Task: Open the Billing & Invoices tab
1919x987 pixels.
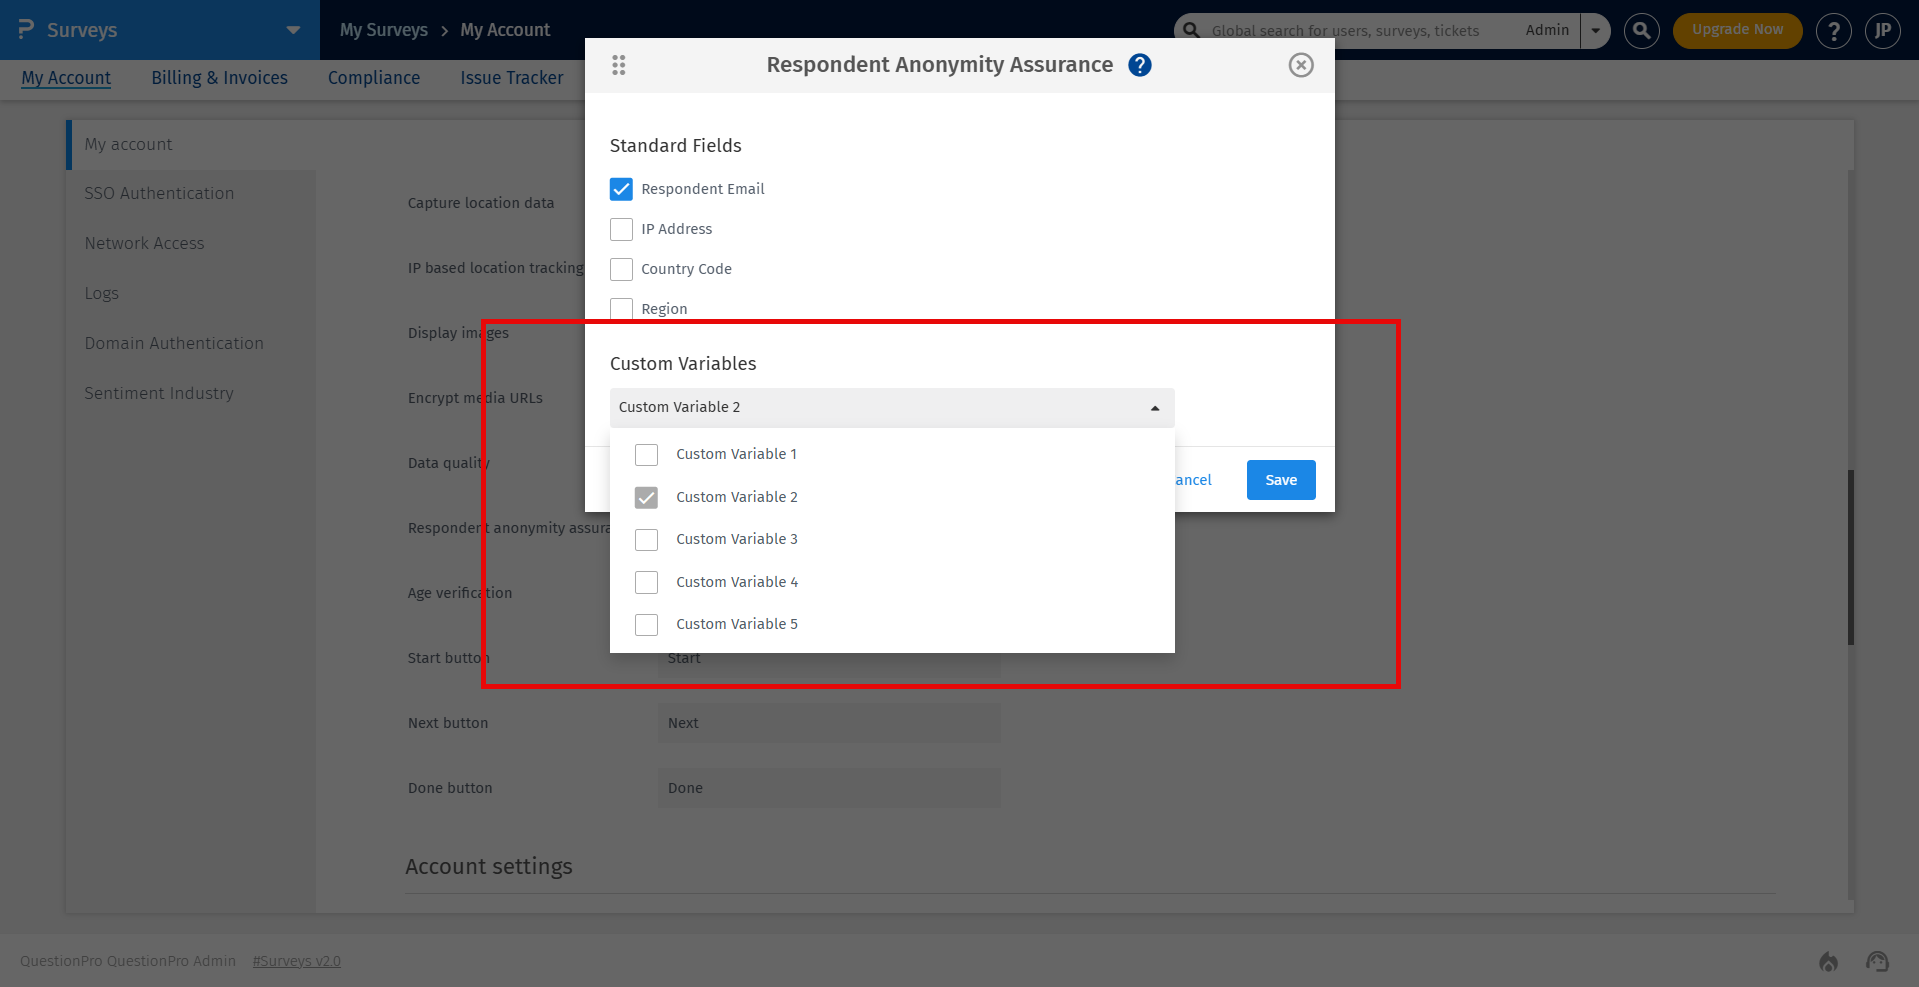Action: pyautogui.click(x=219, y=78)
